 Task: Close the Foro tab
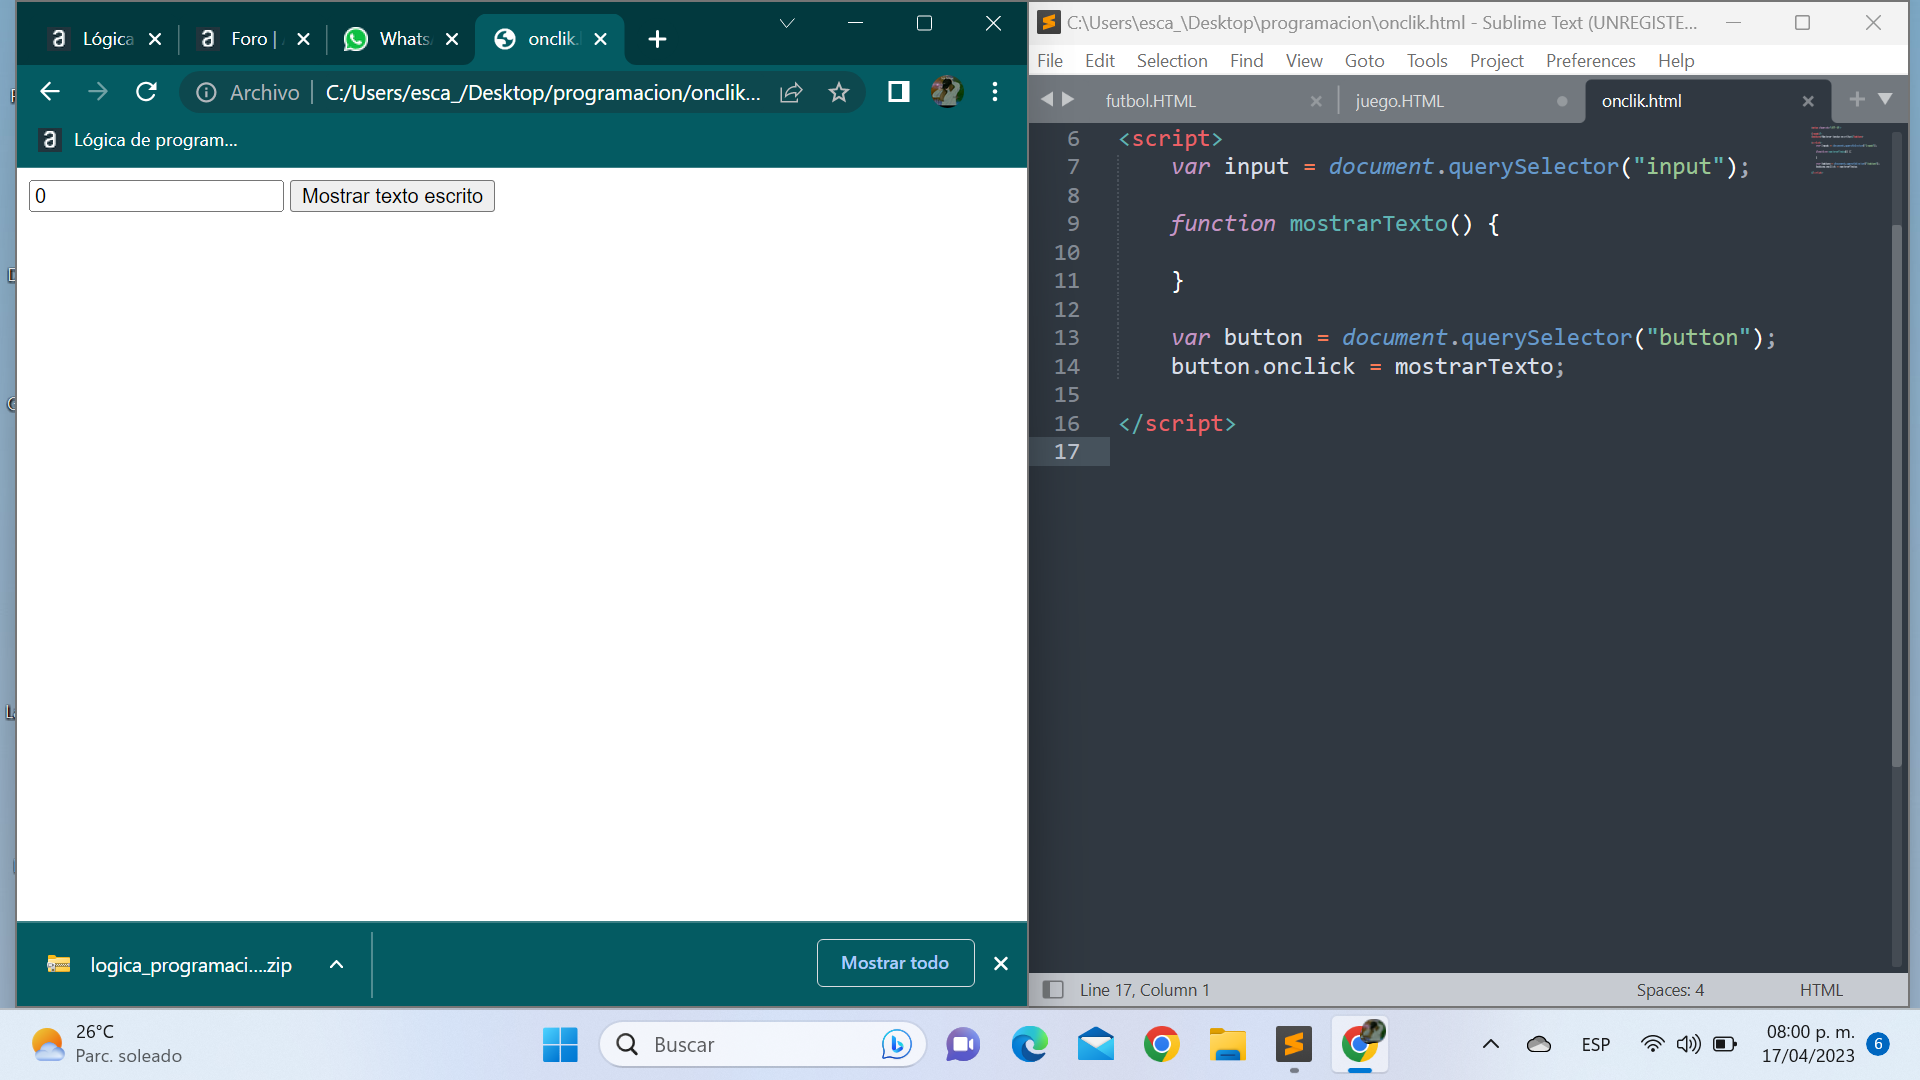coord(303,39)
